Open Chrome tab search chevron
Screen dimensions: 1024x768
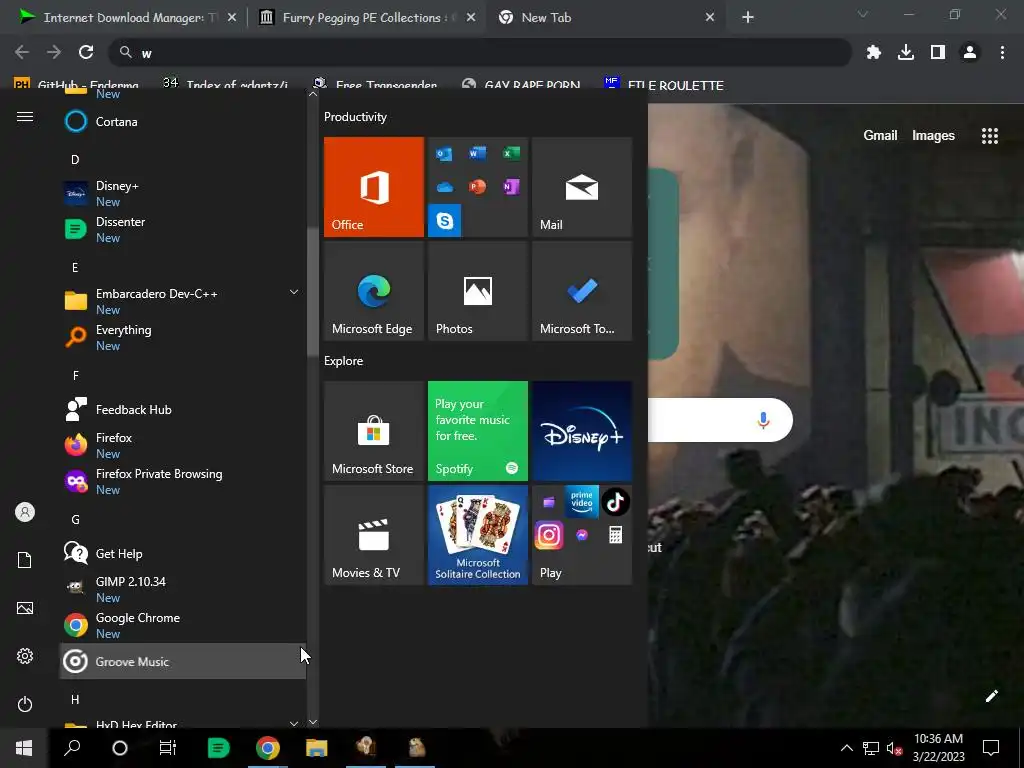[x=863, y=14]
